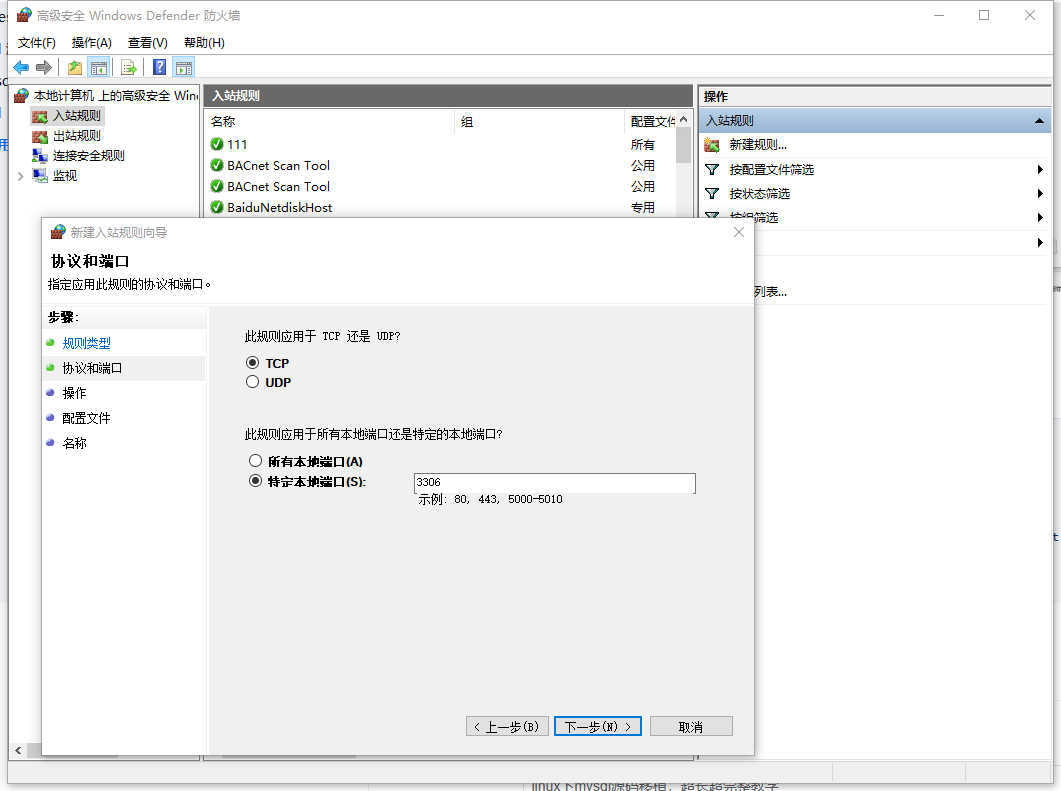The width and height of the screenshot is (1061, 791).
Task: Click the check icon of BaiduNetdiskHost rule
Action: click(x=217, y=207)
